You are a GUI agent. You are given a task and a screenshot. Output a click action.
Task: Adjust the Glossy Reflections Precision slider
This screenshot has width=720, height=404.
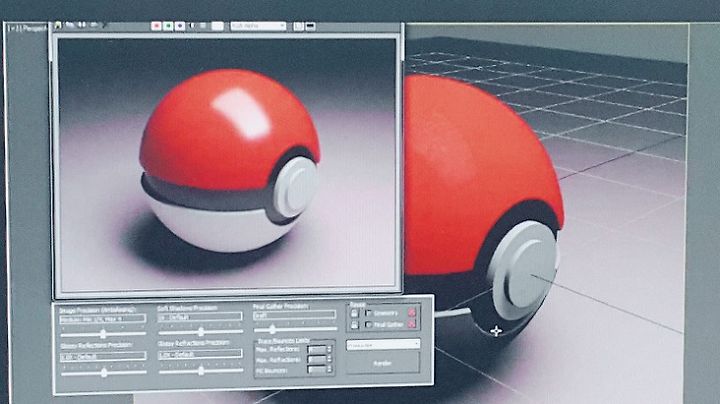[104, 372]
